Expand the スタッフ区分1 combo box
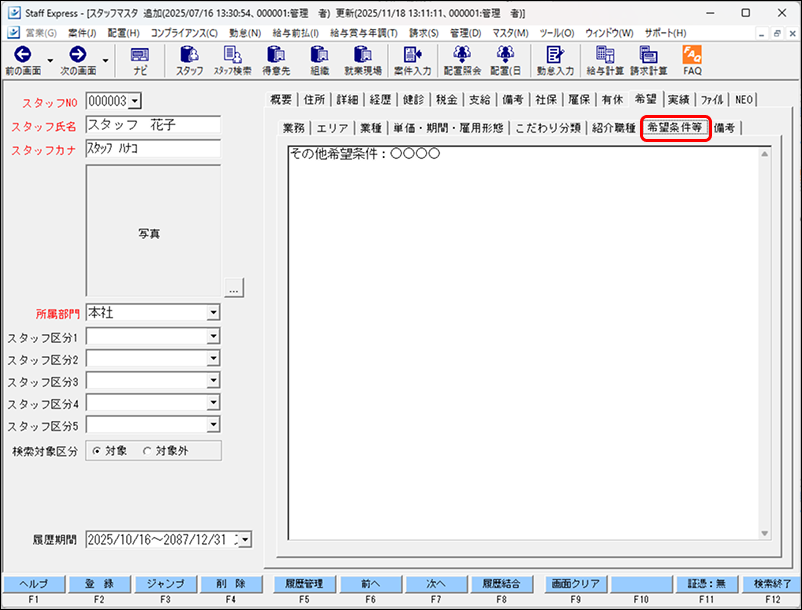This screenshot has width=802, height=610. [x=213, y=337]
